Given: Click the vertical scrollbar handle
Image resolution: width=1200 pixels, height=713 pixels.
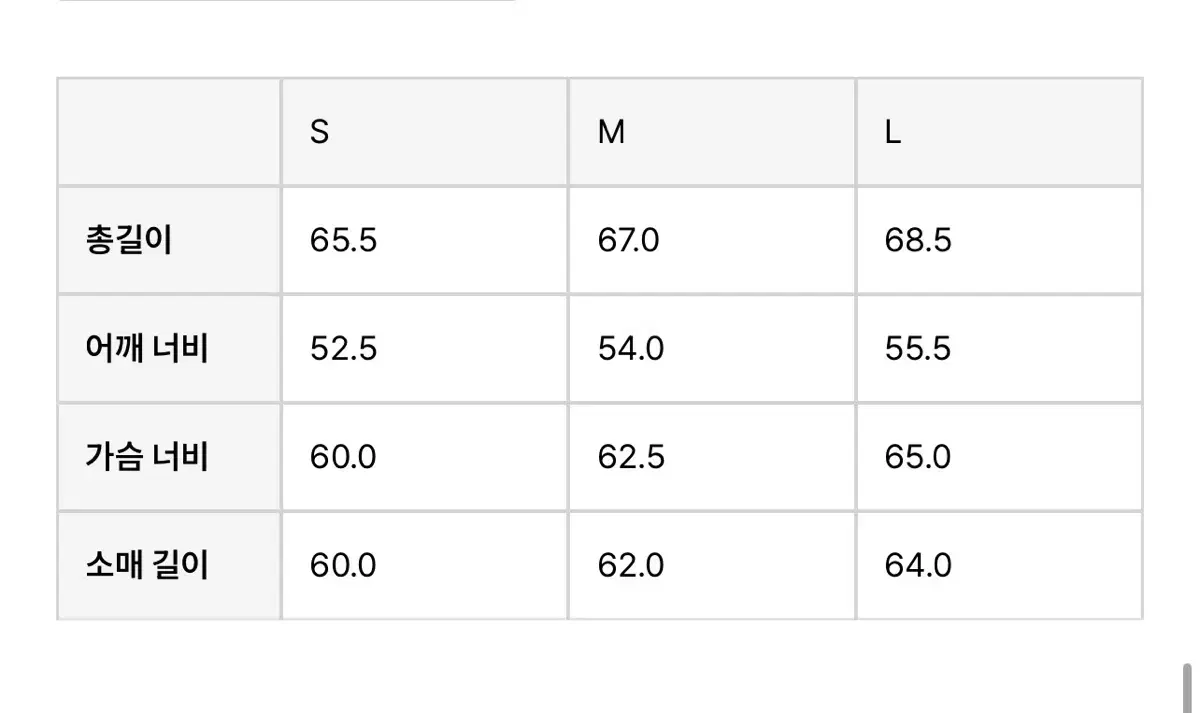Looking at the screenshot, I should pos(1187,689).
